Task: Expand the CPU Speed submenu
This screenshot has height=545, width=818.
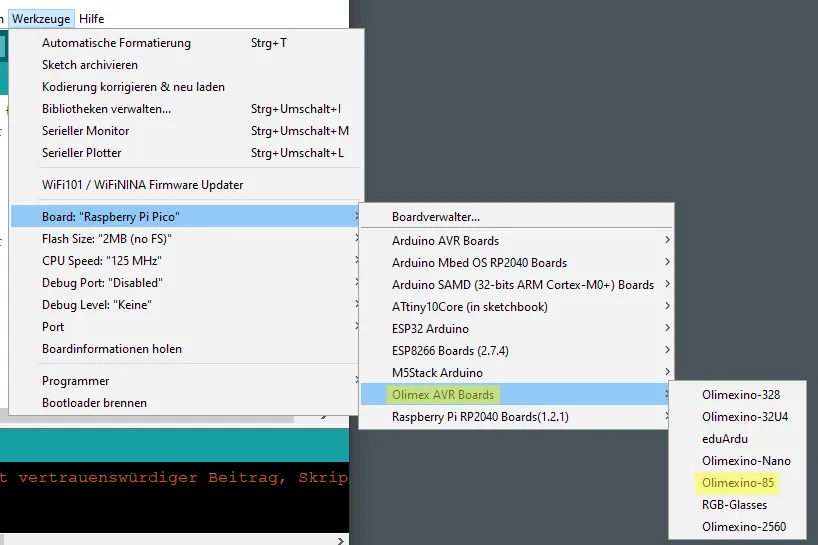Action: (96, 261)
